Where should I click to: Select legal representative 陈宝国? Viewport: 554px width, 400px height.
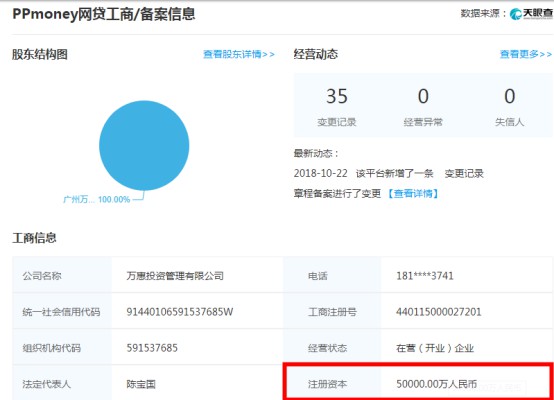[141, 384]
